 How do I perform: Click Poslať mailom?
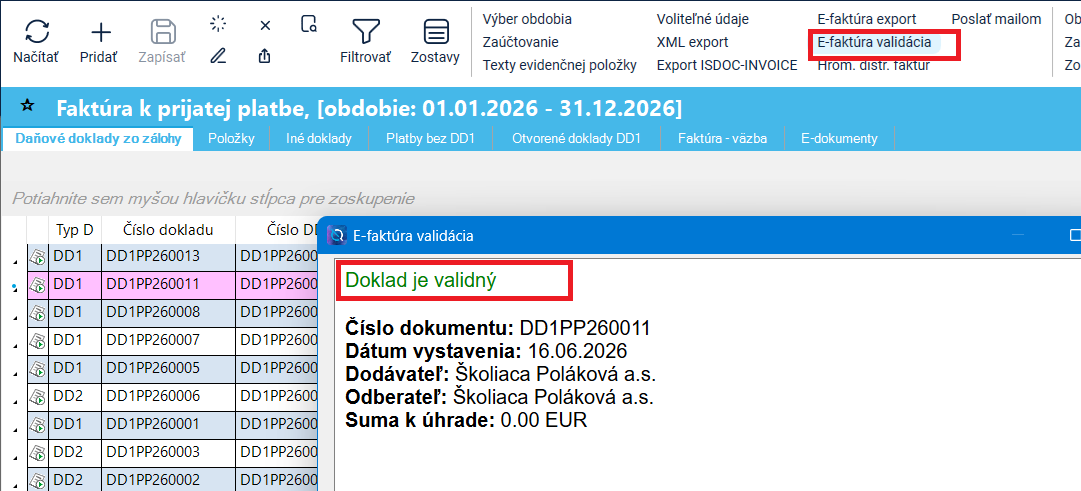coord(996,19)
